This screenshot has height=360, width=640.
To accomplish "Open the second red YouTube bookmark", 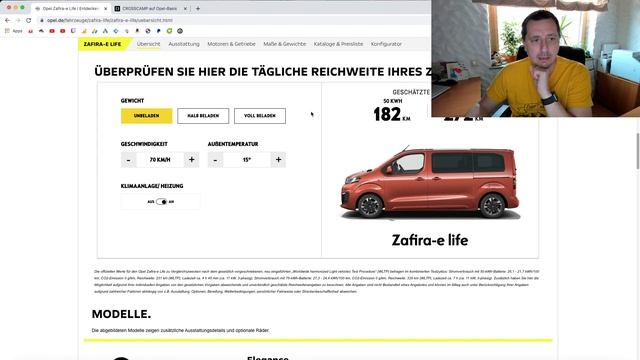I will pyautogui.click(x=62, y=31).
